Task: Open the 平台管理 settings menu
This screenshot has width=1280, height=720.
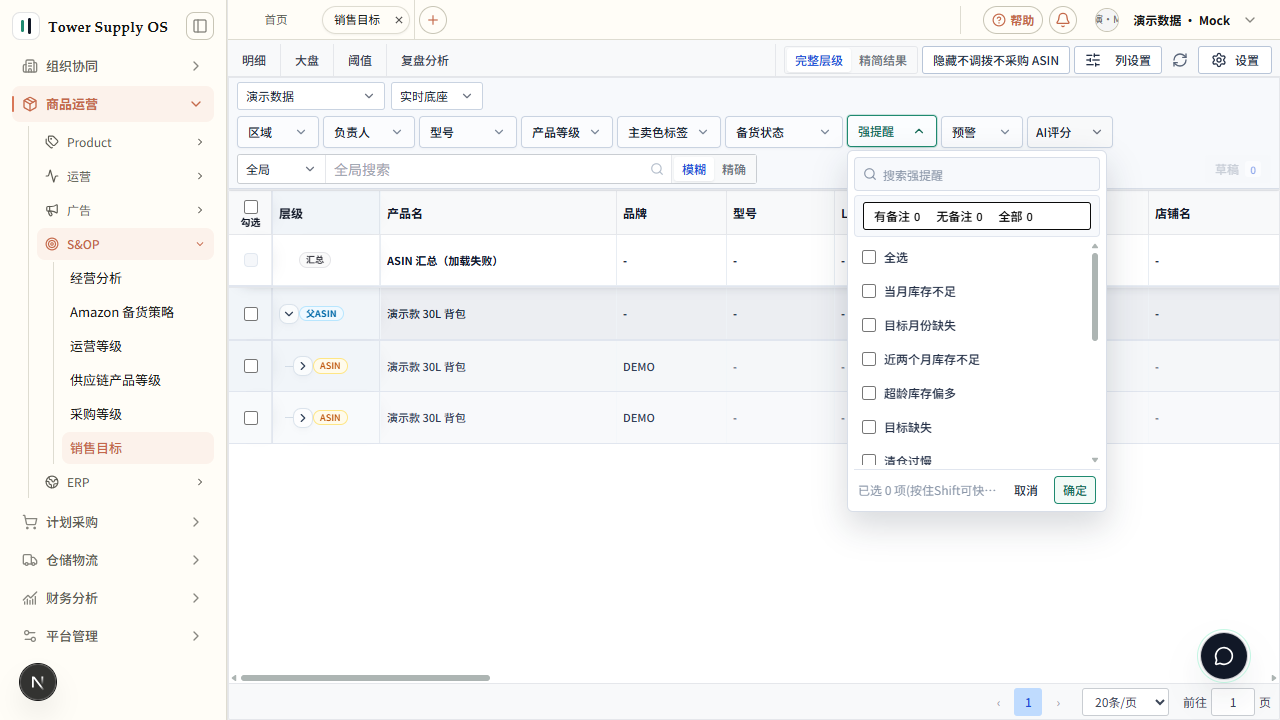Action: click(112, 636)
